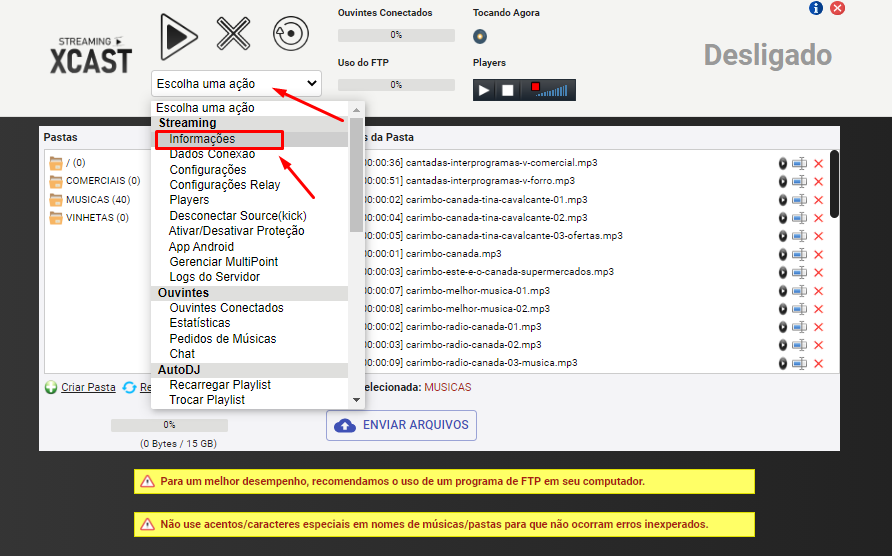This screenshot has height=556, width=892.
Task: Click the Tocando Agora disc icon
Action: point(480,37)
